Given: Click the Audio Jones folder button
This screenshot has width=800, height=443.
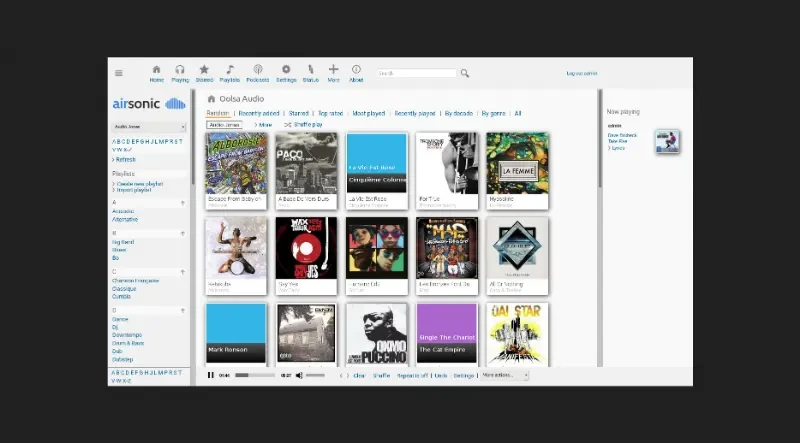Looking at the screenshot, I should (224, 125).
